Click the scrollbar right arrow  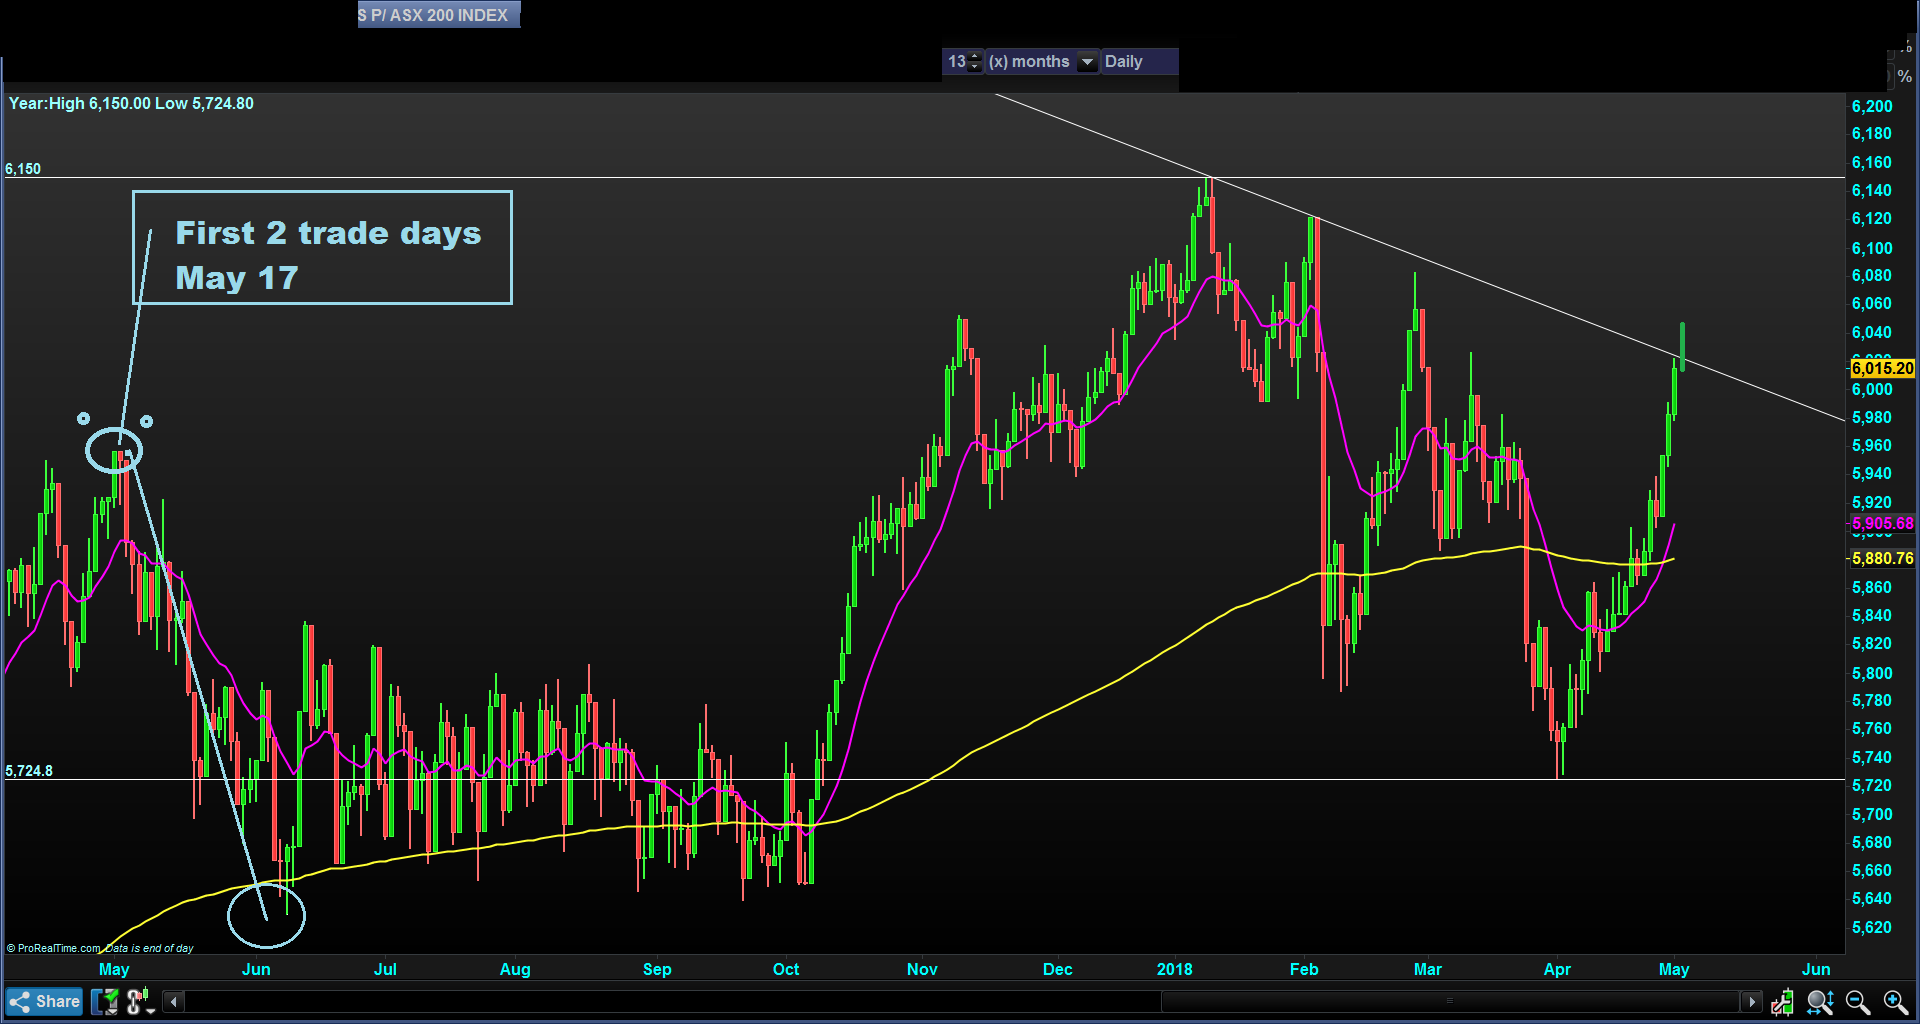coord(1751,1001)
